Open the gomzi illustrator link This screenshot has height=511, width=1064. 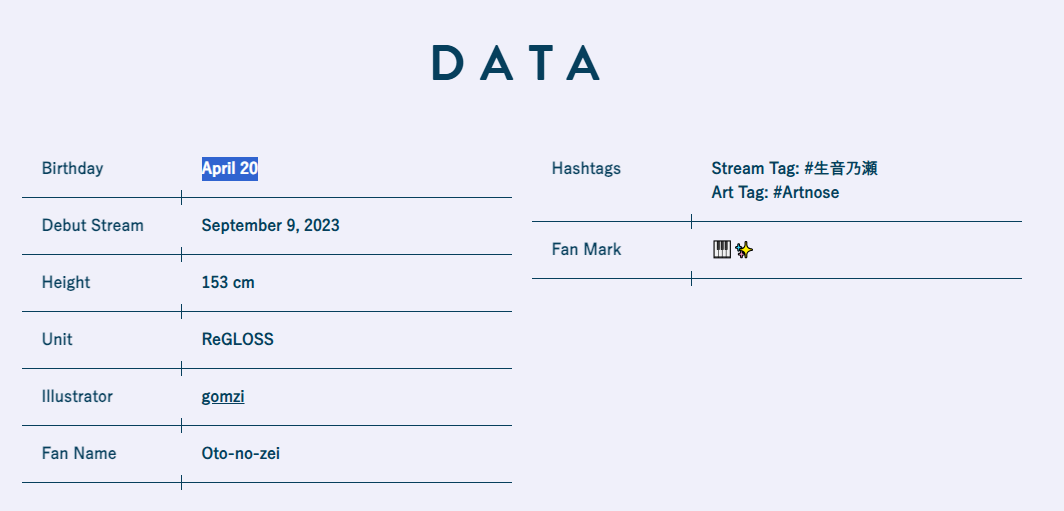223,397
